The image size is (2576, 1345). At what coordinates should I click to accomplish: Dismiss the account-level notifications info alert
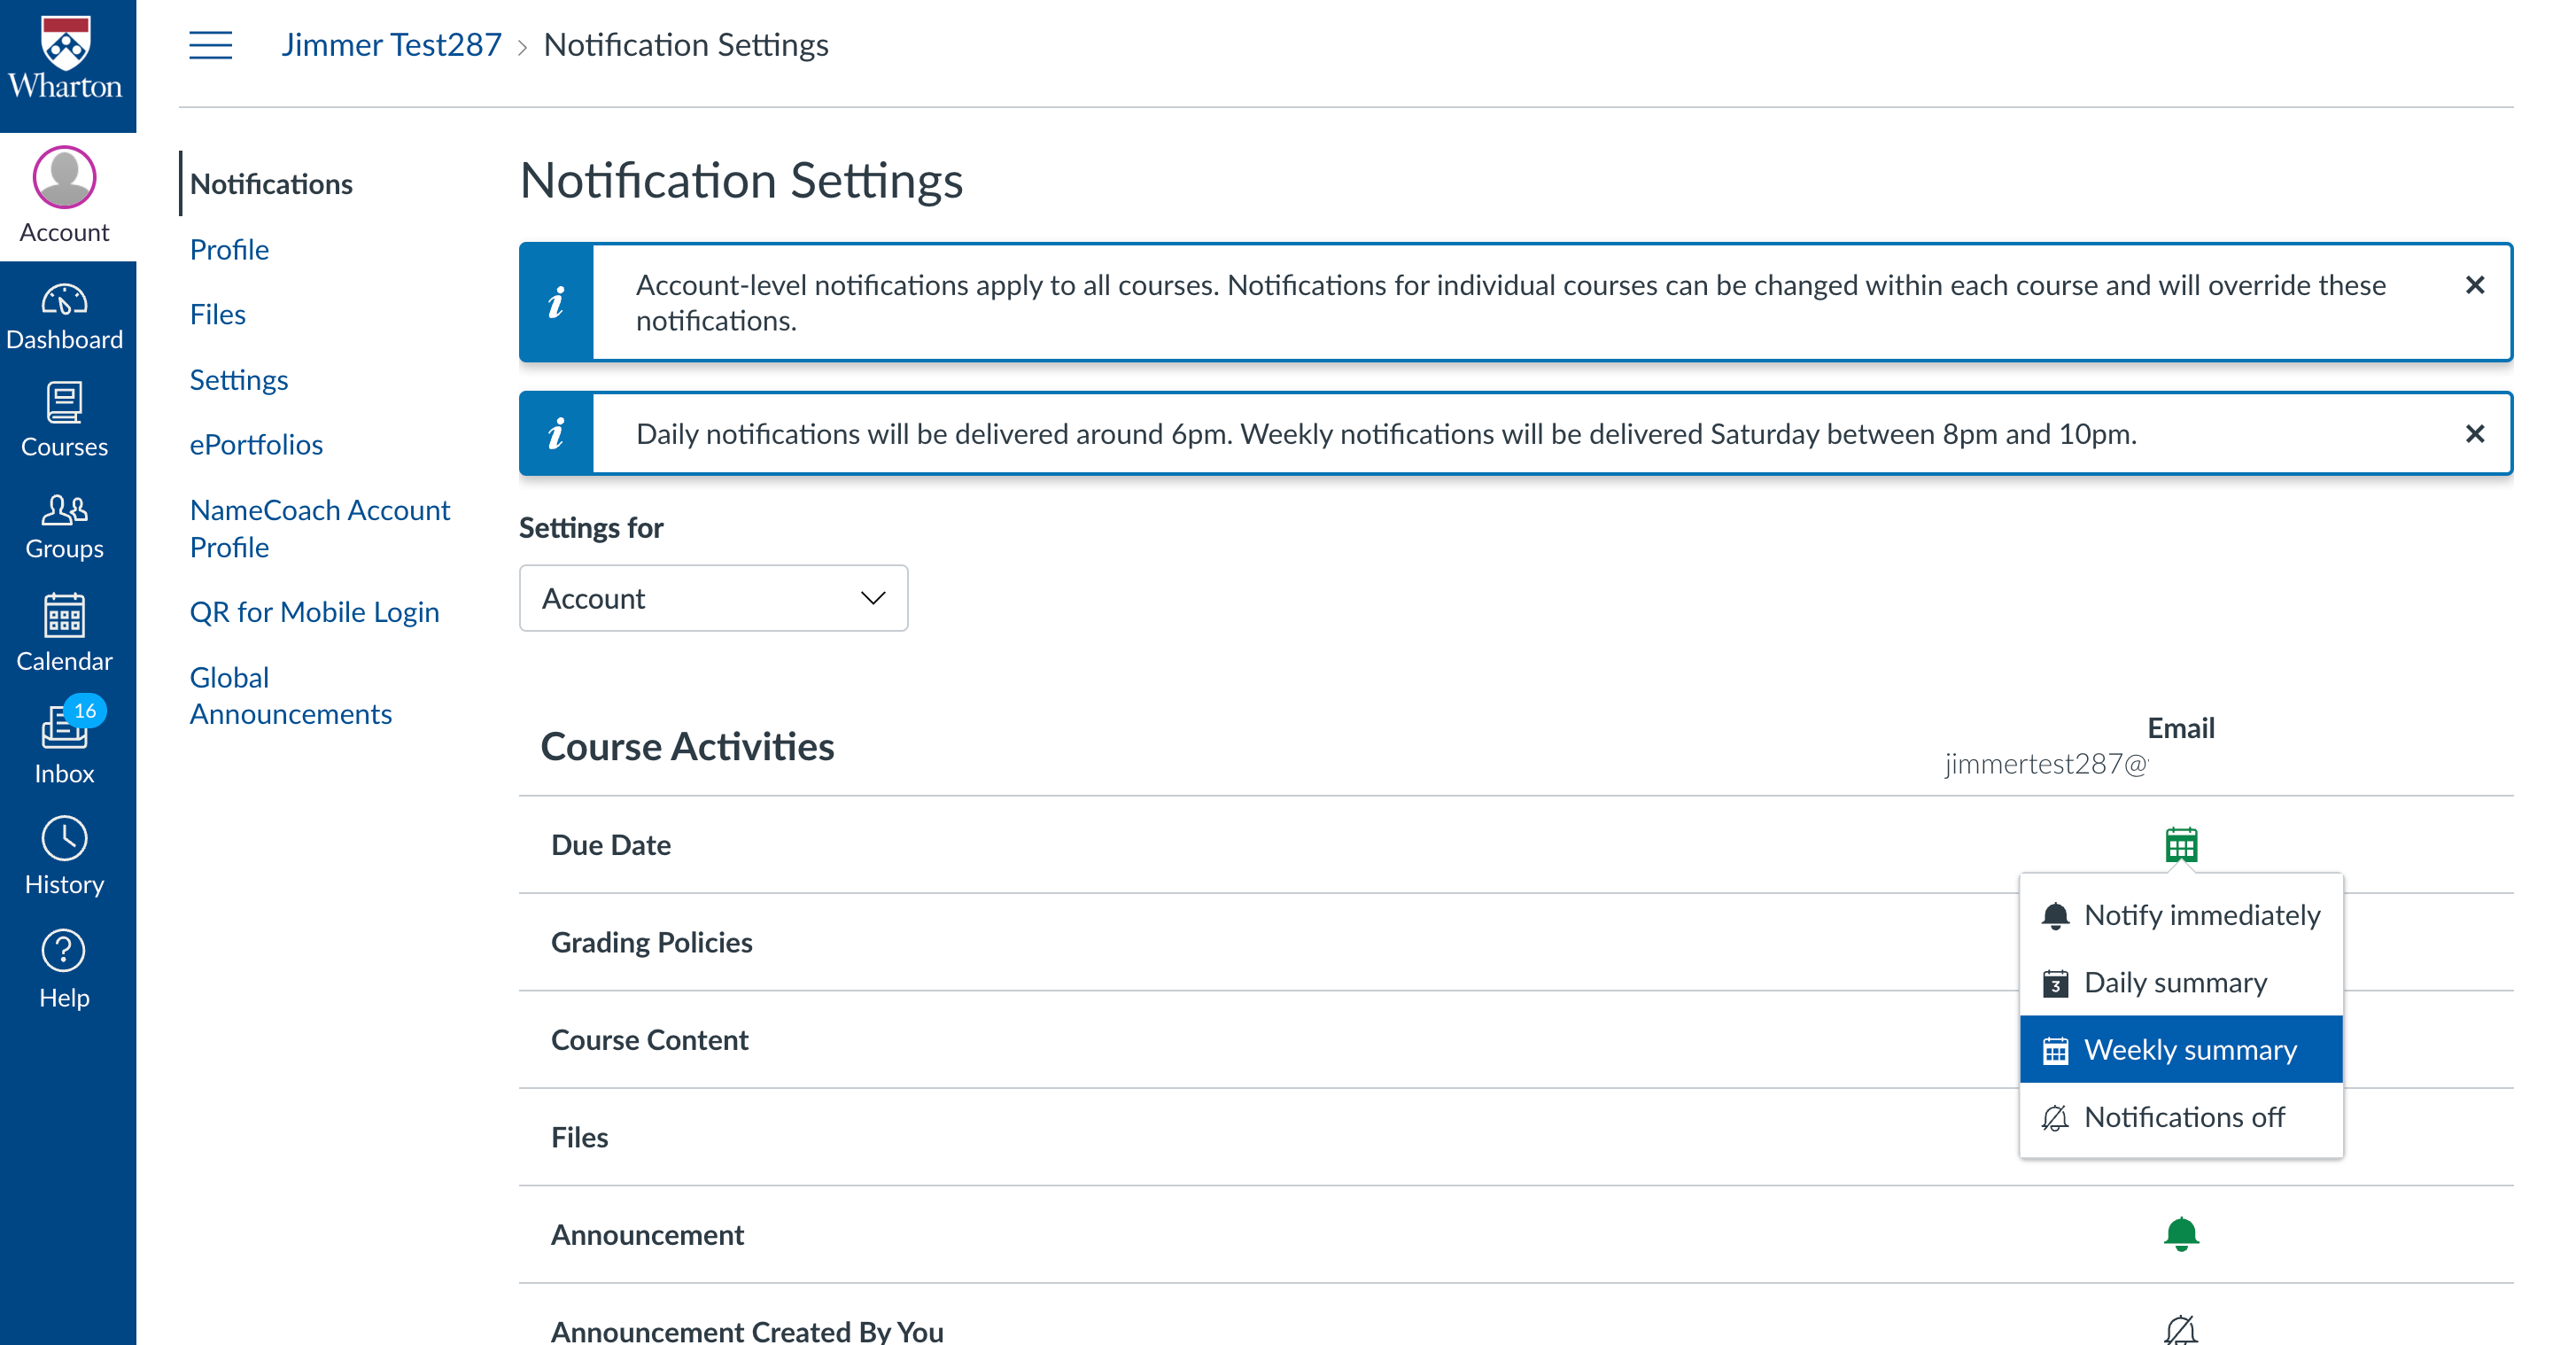(2474, 285)
